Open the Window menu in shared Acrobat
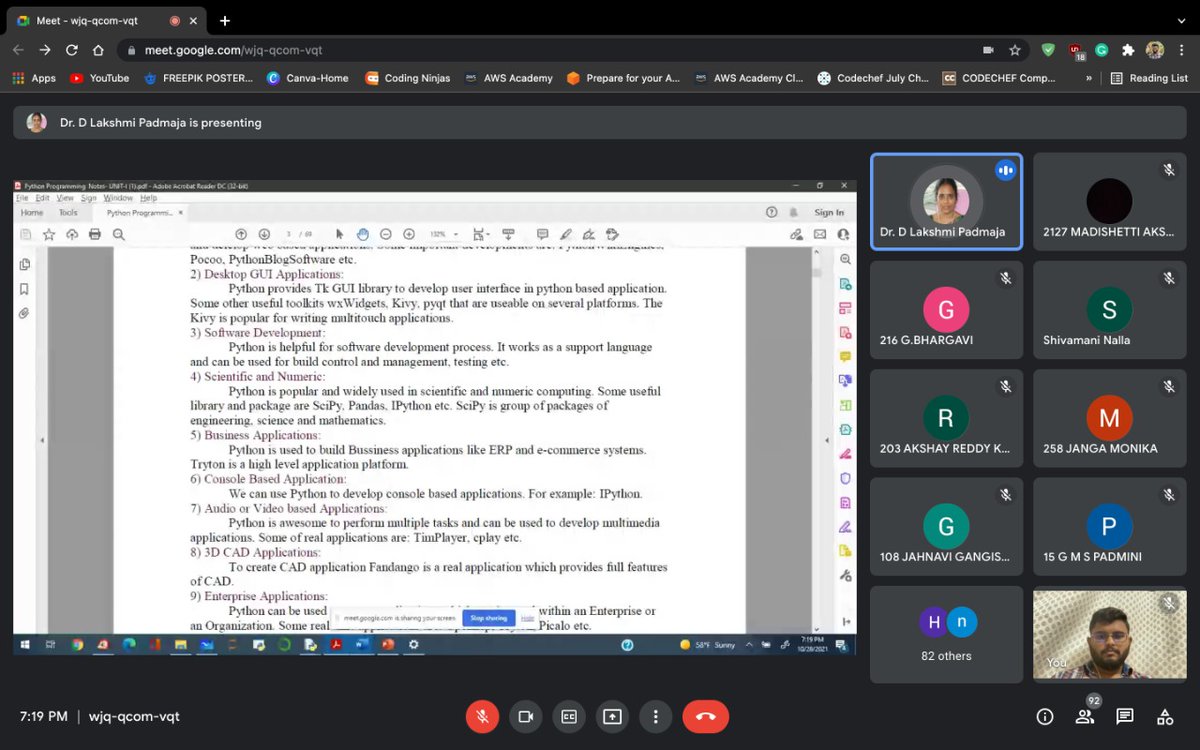Viewport: 1200px width, 750px height. [118, 198]
